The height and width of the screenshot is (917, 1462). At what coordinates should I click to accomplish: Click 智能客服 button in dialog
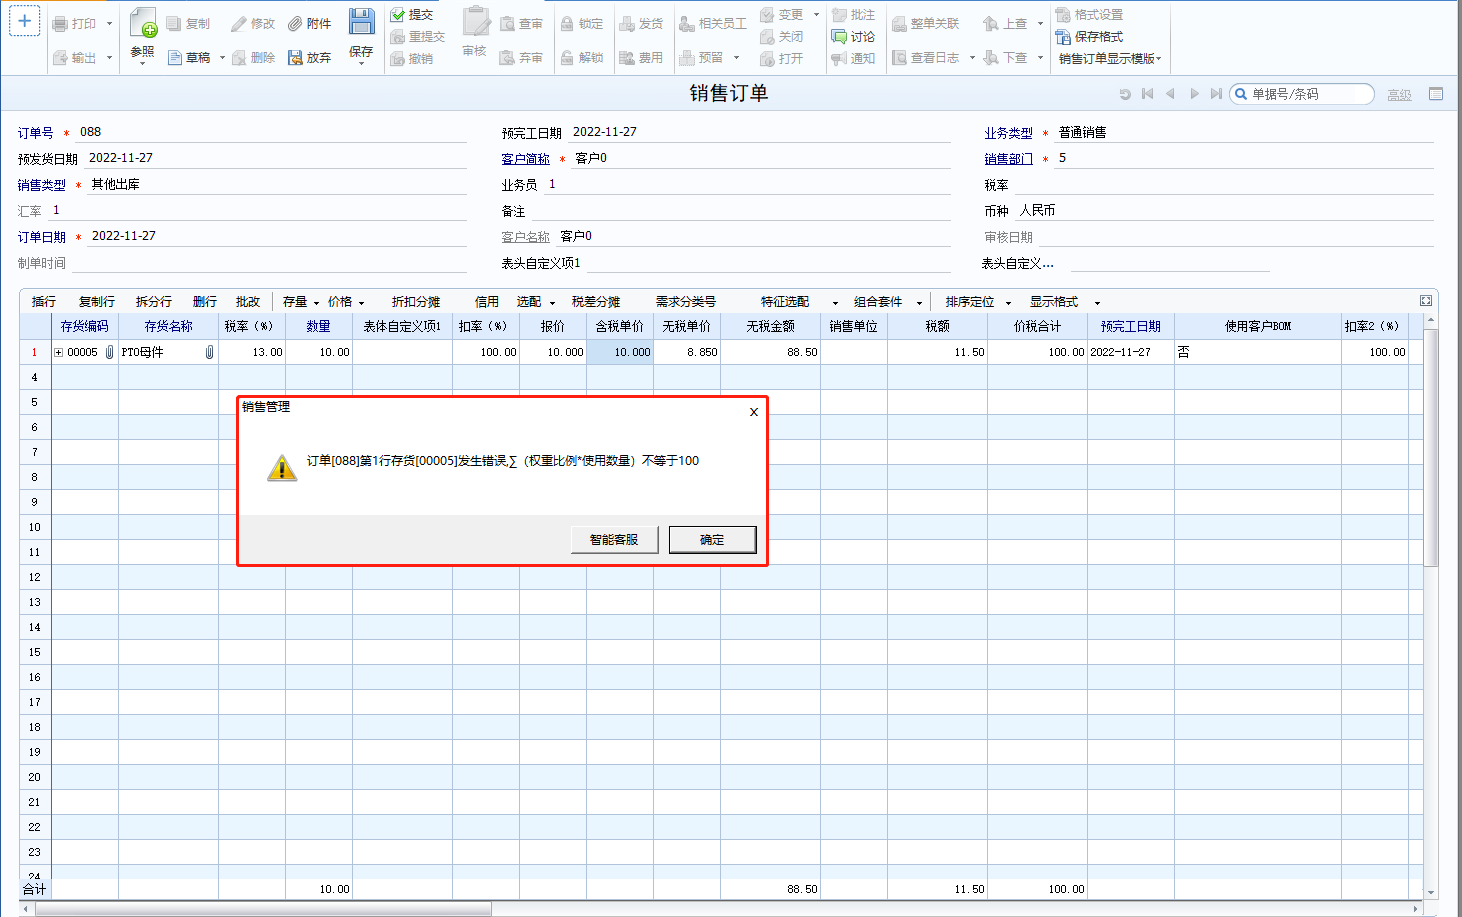(x=614, y=540)
